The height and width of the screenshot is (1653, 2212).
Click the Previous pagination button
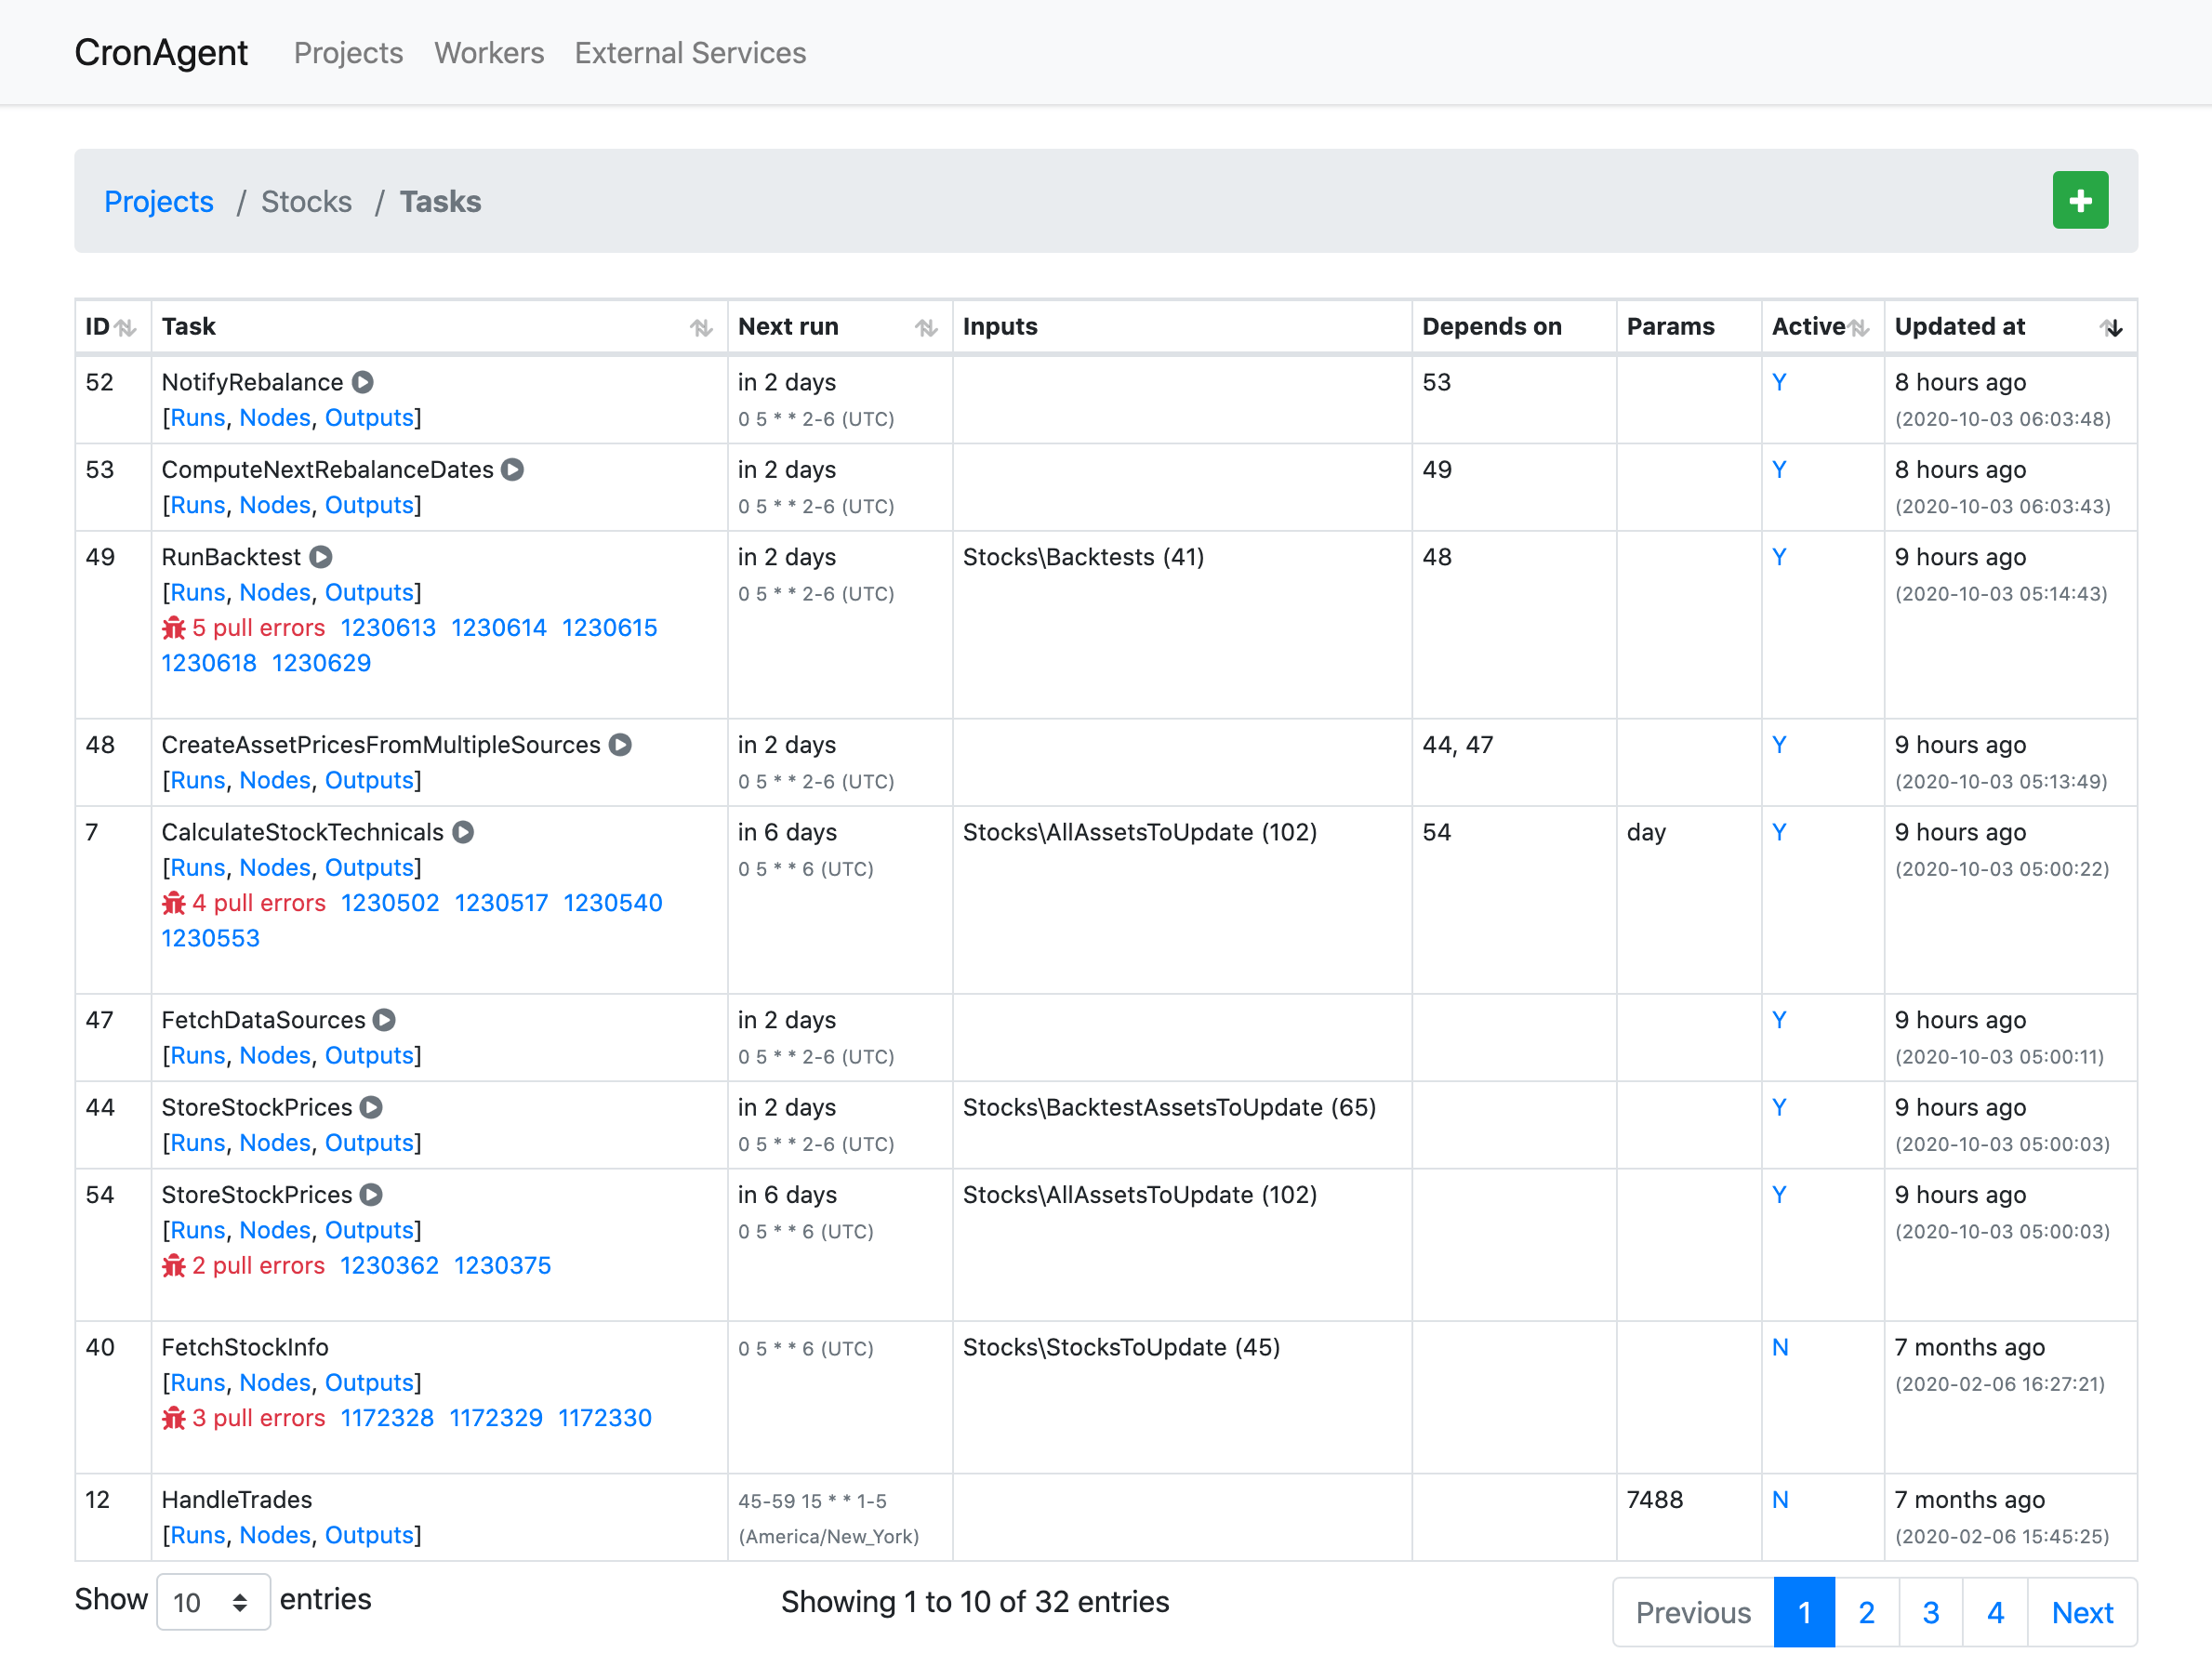pos(1693,1612)
